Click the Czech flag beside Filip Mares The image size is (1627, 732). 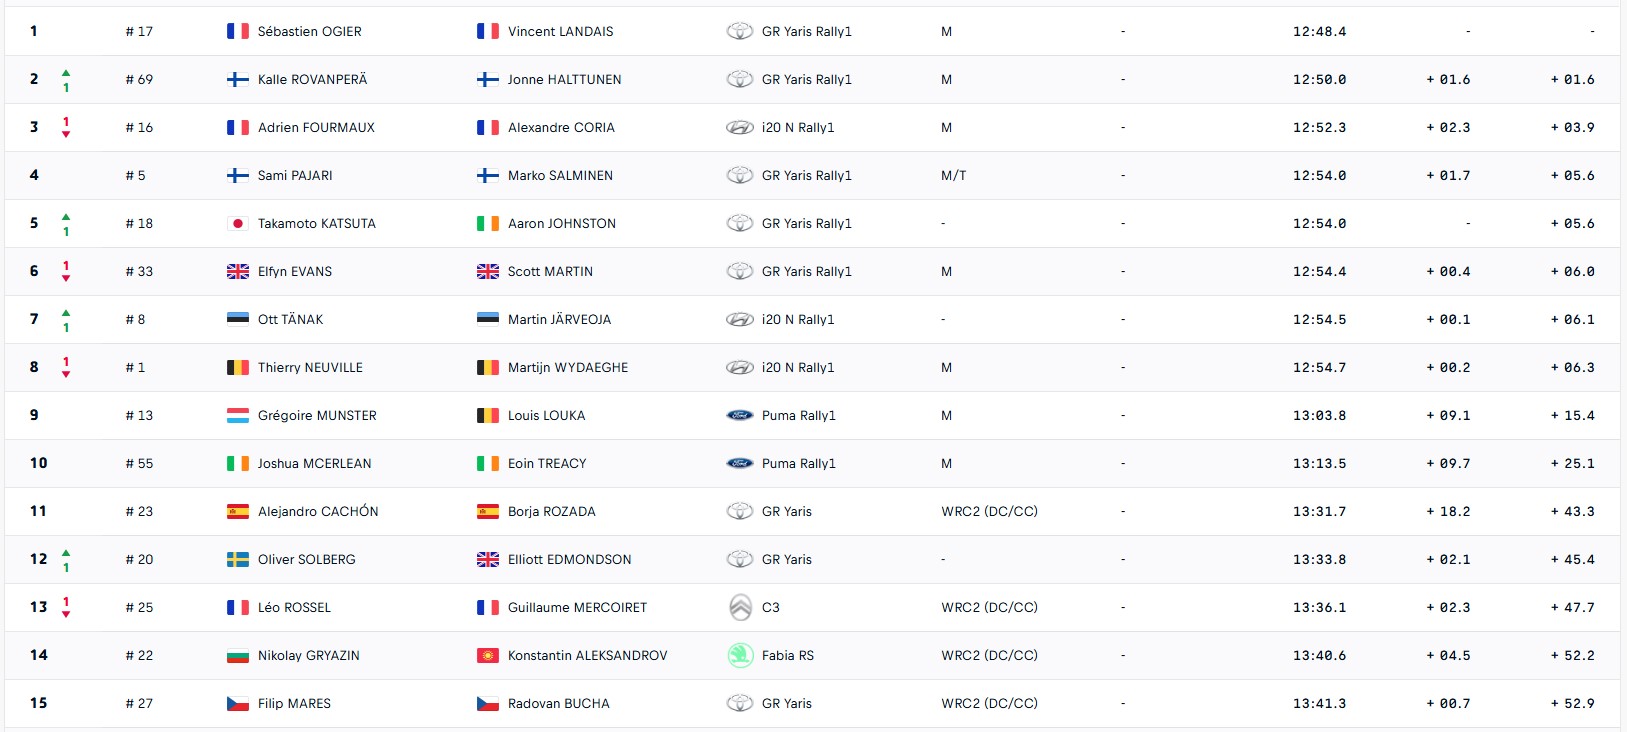[x=237, y=703]
